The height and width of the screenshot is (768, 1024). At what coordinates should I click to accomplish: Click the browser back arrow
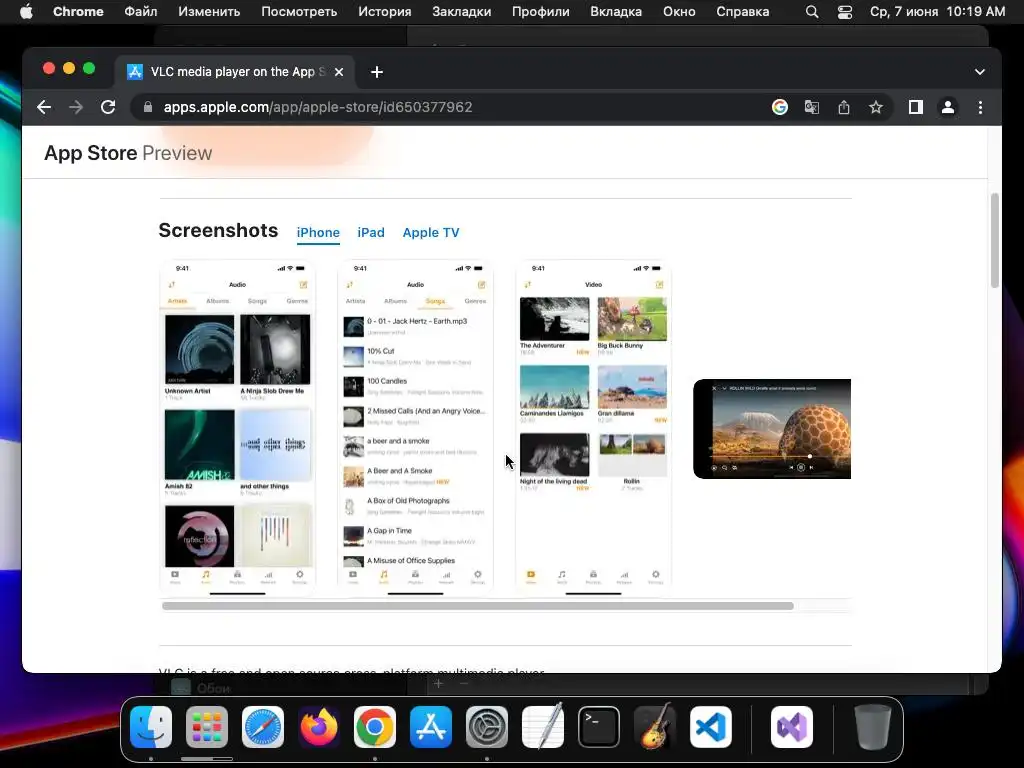tap(44, 107)
